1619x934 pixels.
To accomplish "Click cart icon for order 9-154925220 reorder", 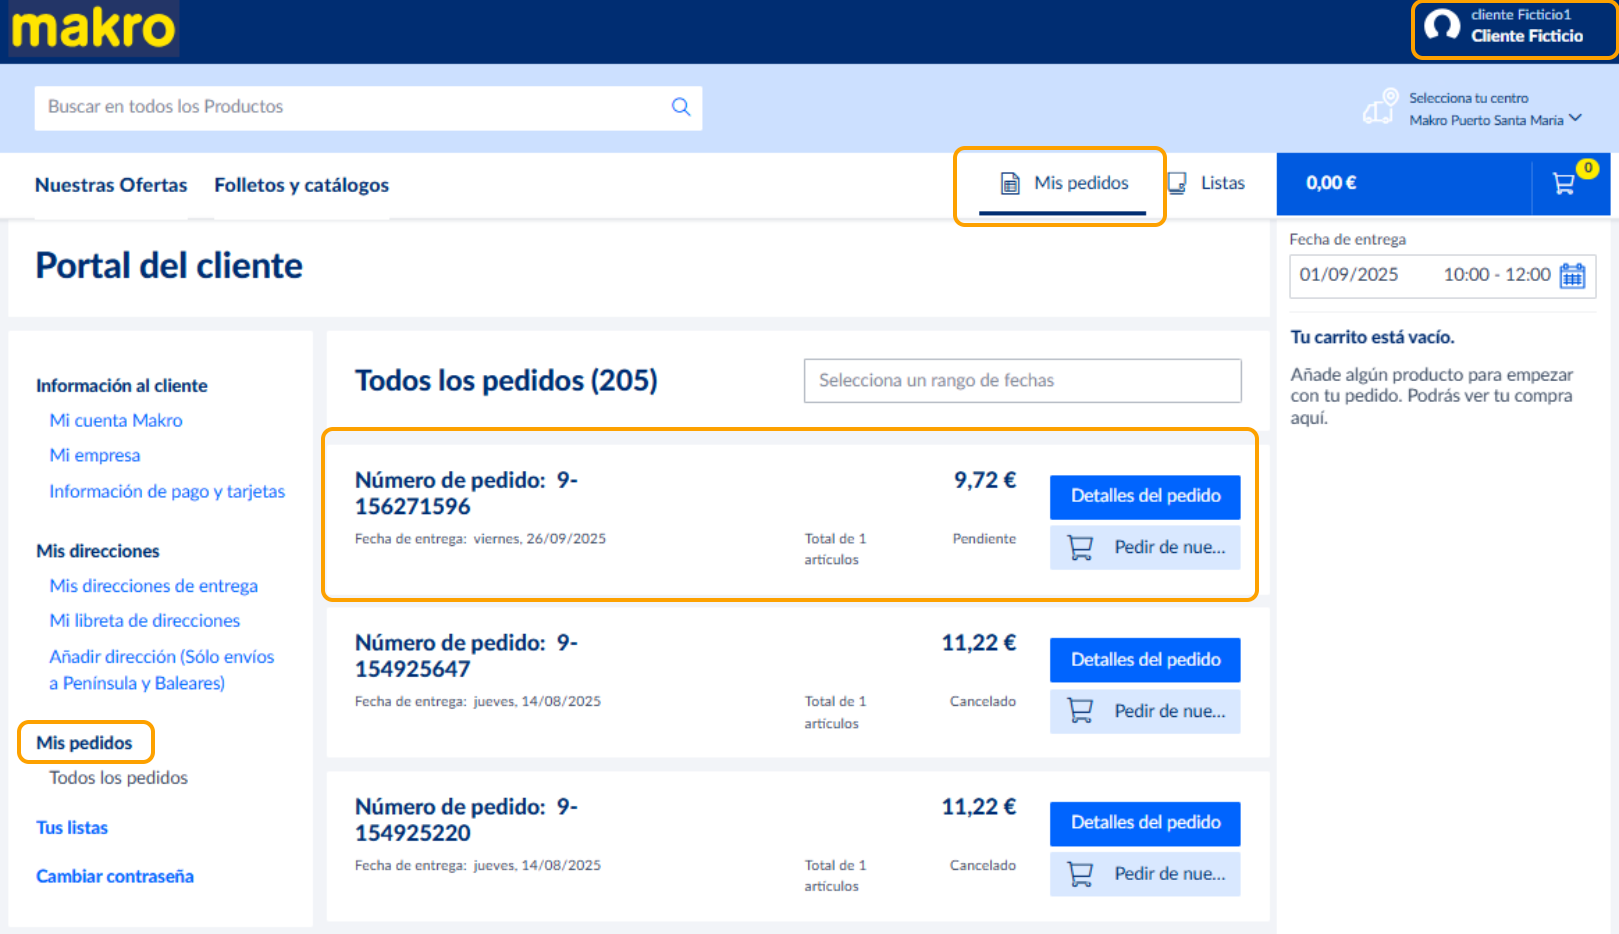I will [x=1080, y=874].
